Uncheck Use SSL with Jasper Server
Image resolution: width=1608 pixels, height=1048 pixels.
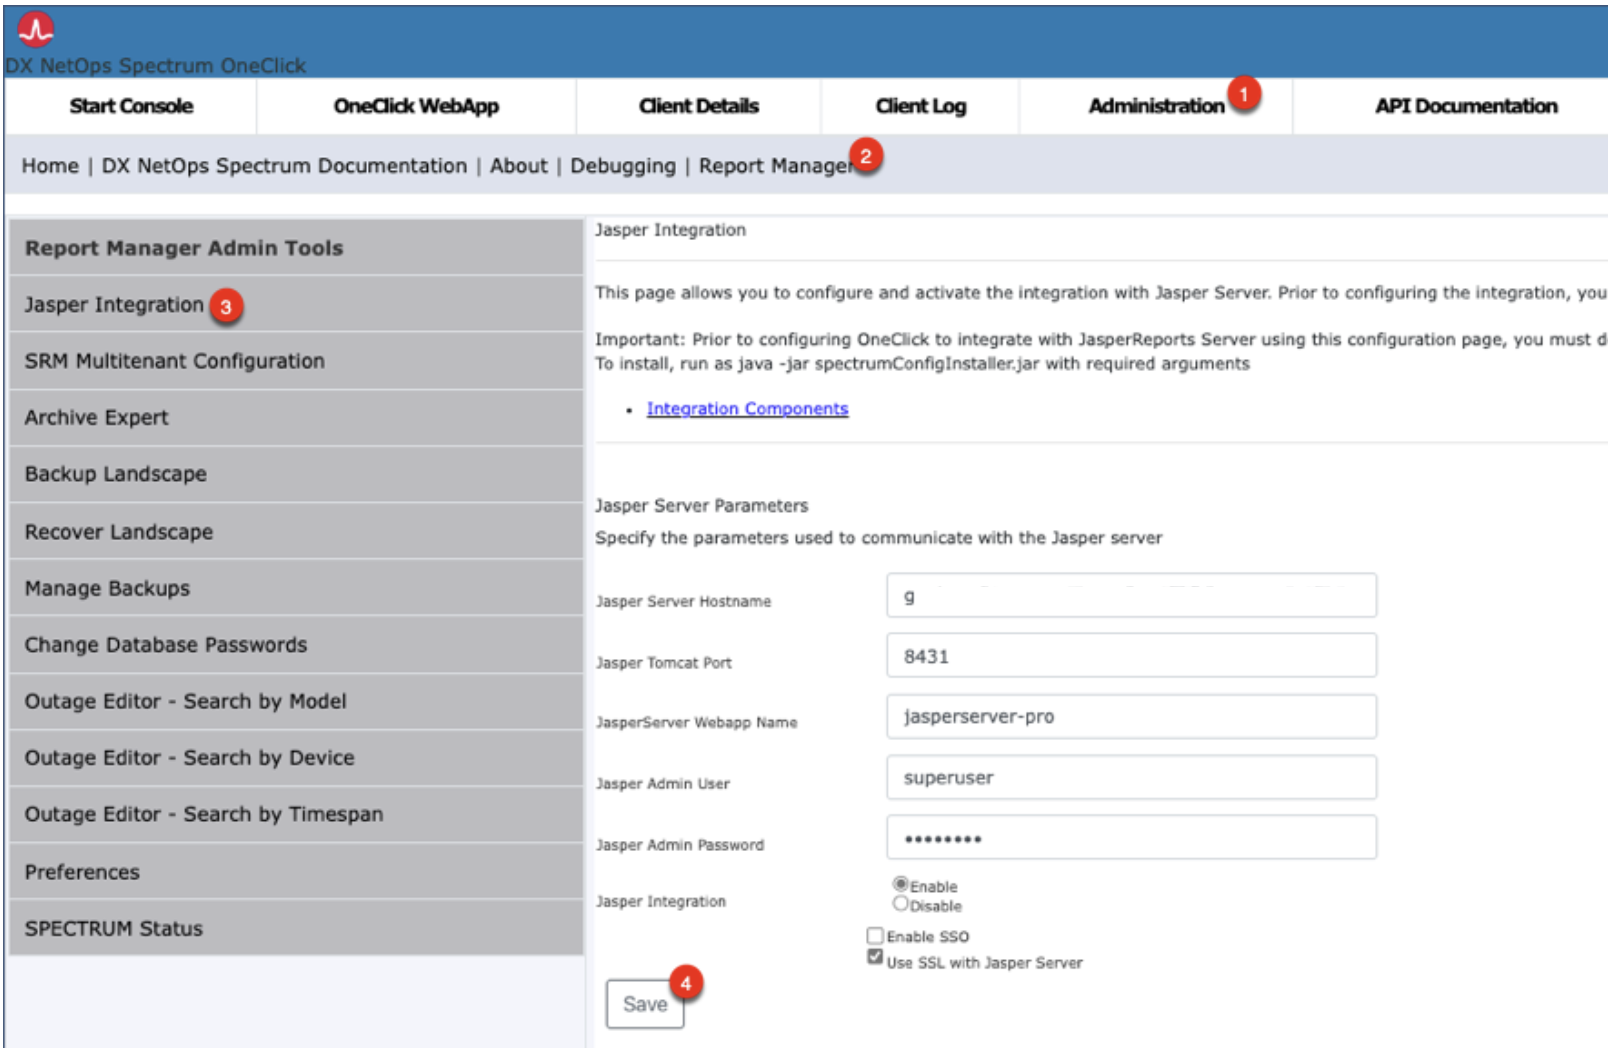875,958
